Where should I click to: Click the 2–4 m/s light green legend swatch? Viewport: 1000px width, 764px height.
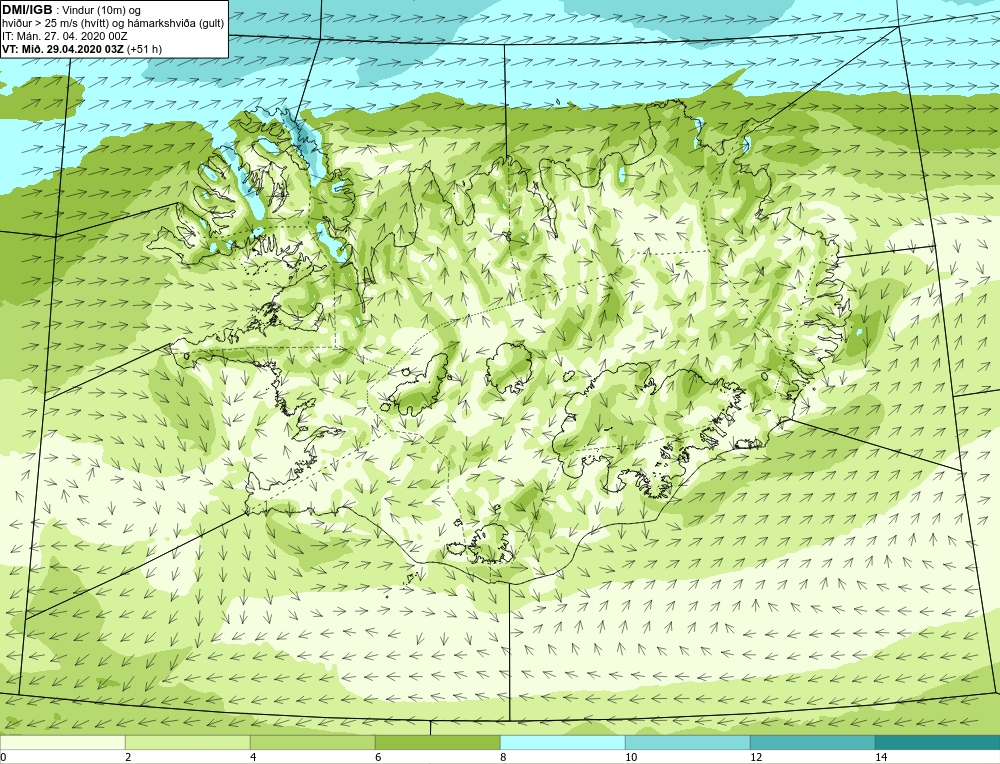tap(188, 742)
